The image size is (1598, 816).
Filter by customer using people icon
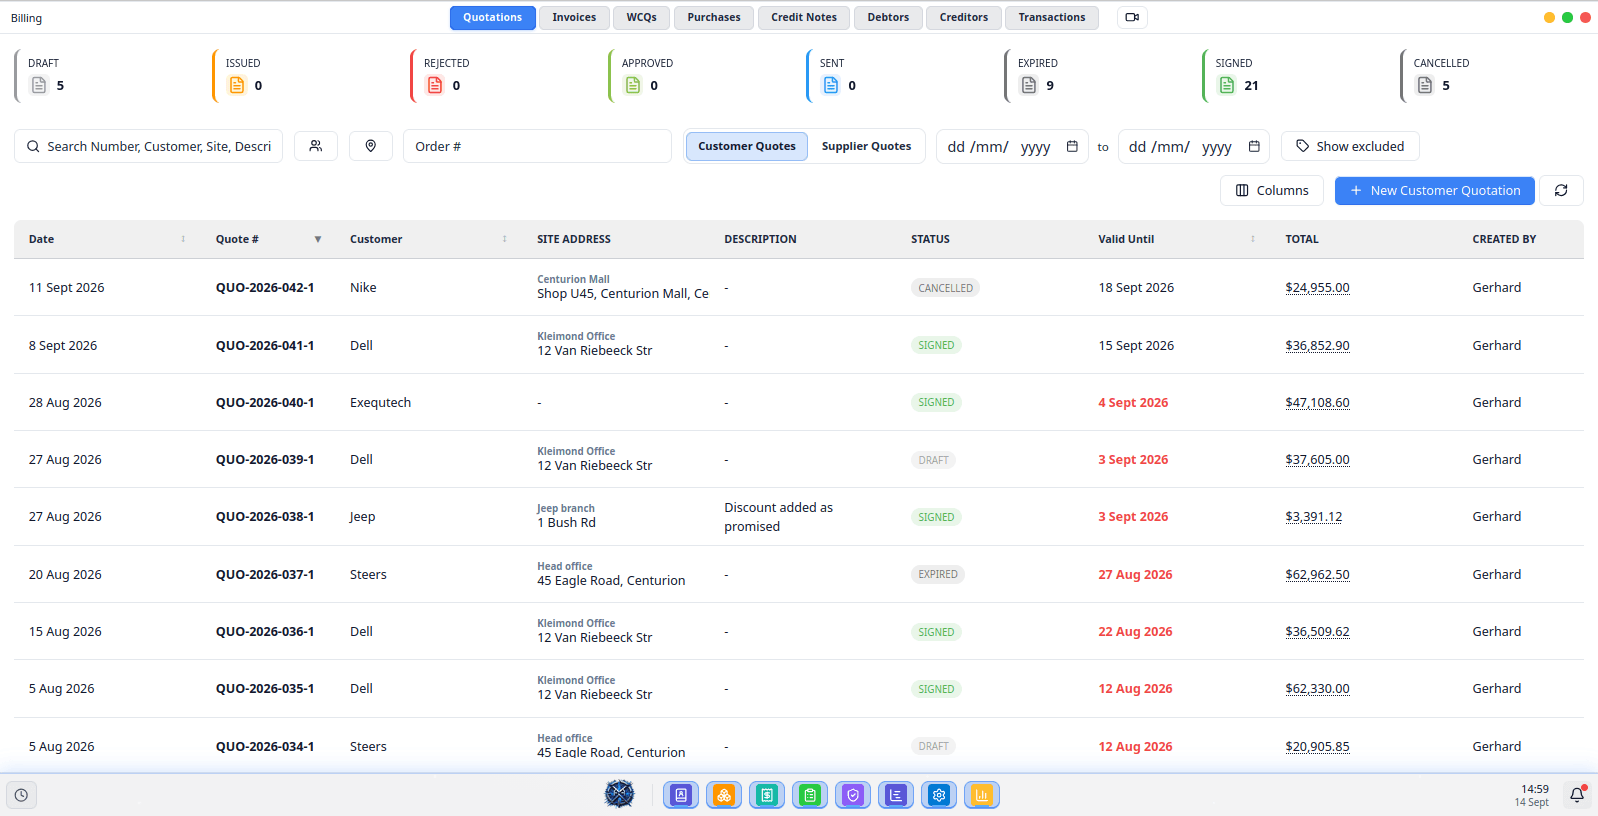316,146
